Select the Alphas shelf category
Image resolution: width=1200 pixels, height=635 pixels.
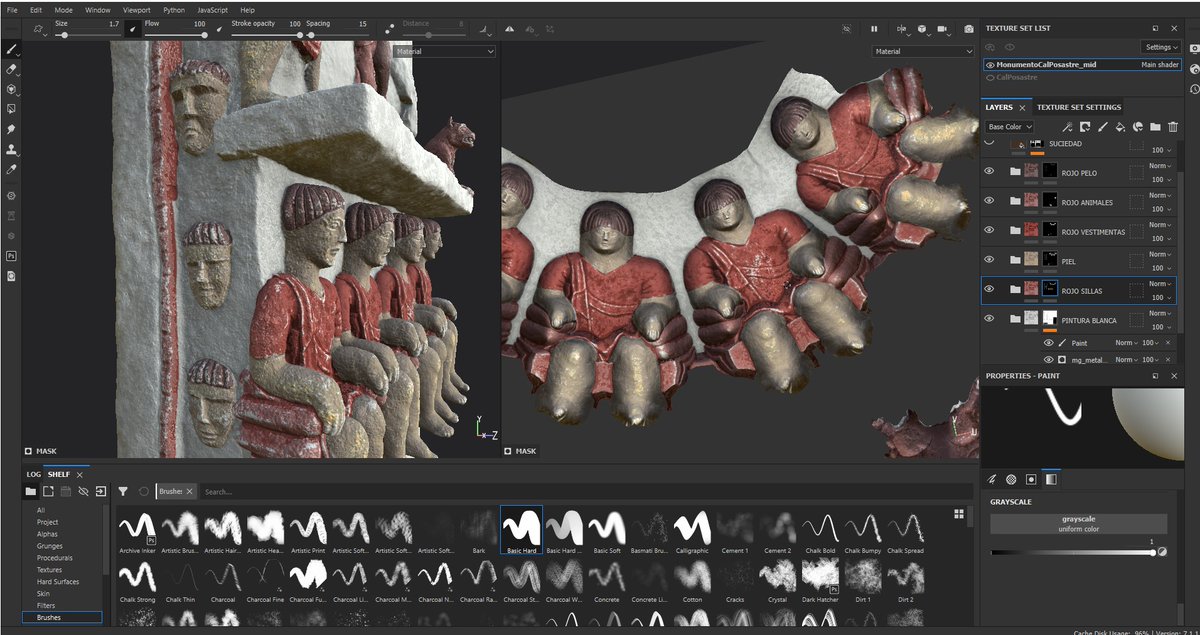pos(47,534)
